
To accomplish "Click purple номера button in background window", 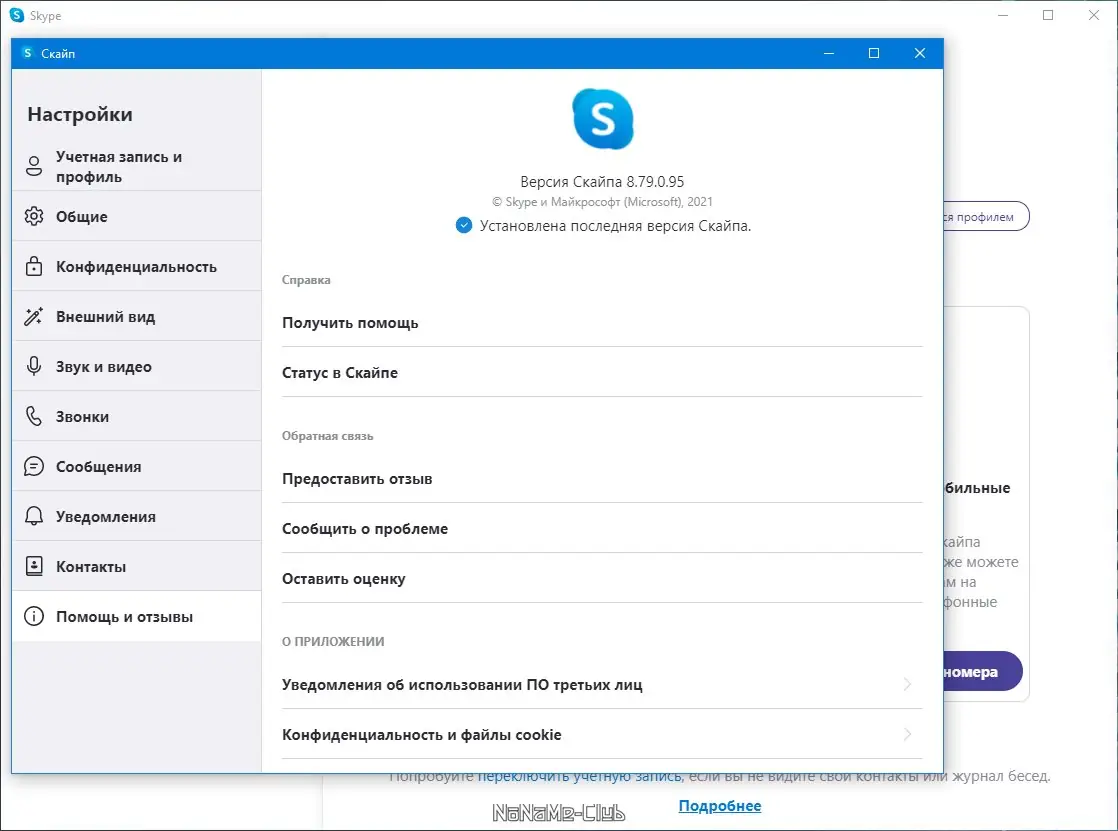I will coord(983,671).
